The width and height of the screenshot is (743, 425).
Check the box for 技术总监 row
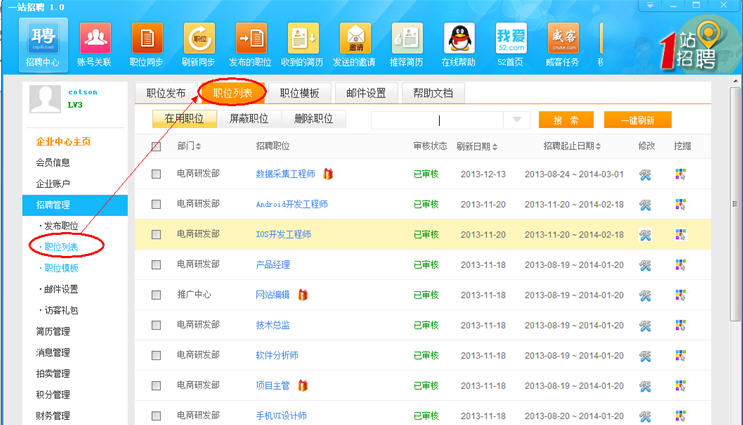click(156, 326)
